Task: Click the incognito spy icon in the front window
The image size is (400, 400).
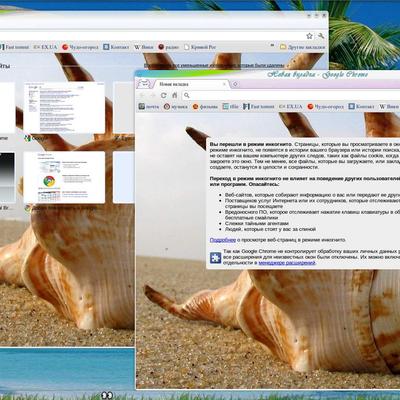Action: tap(143, 83)
